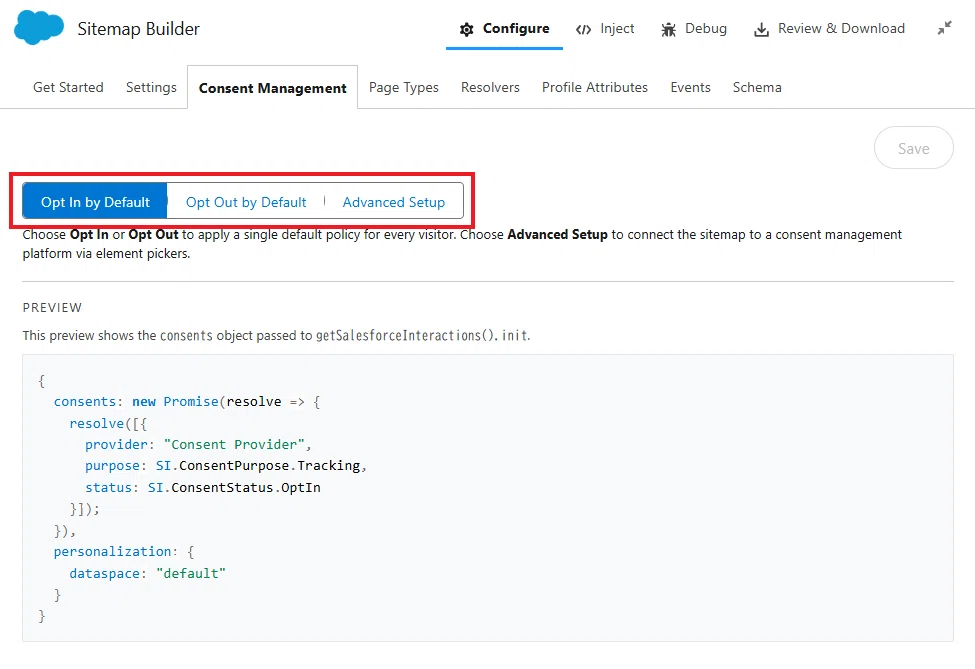Switch to the Resolvers tab
The image size is (975, 669).
click(490, 88)
